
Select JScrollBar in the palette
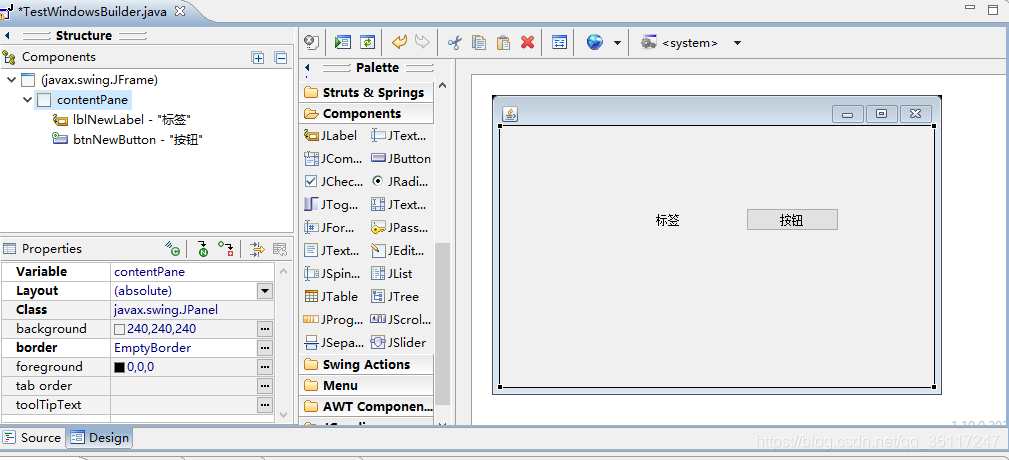402,319
